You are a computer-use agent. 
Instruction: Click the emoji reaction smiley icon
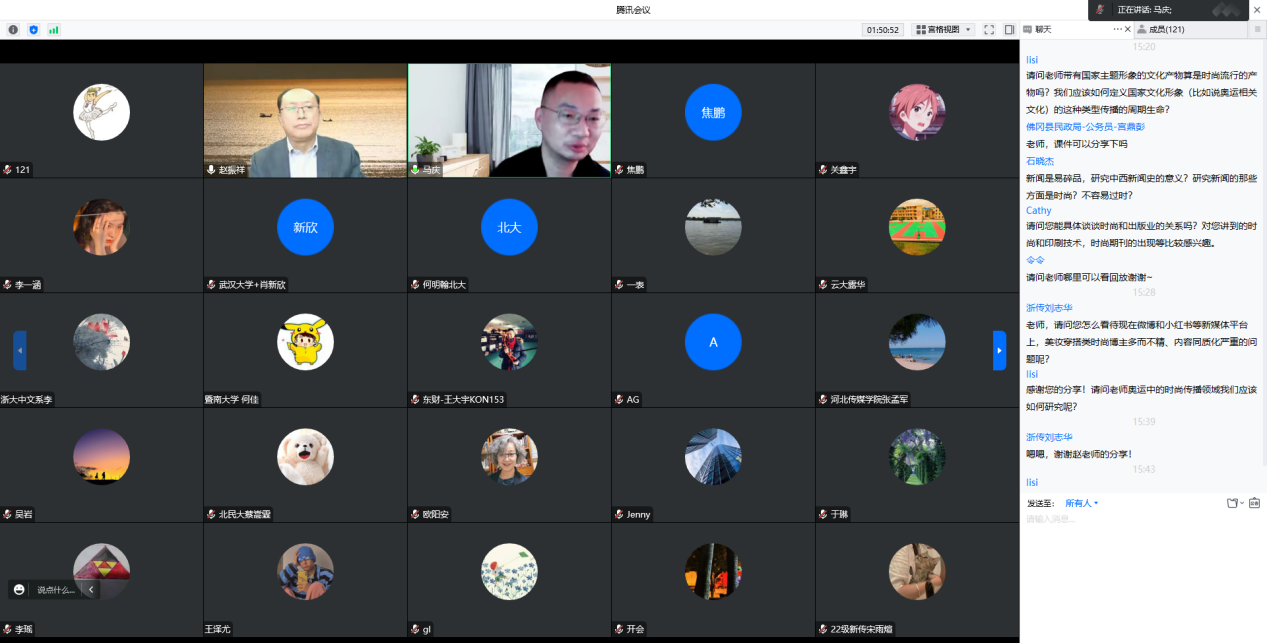coord(19,590)
